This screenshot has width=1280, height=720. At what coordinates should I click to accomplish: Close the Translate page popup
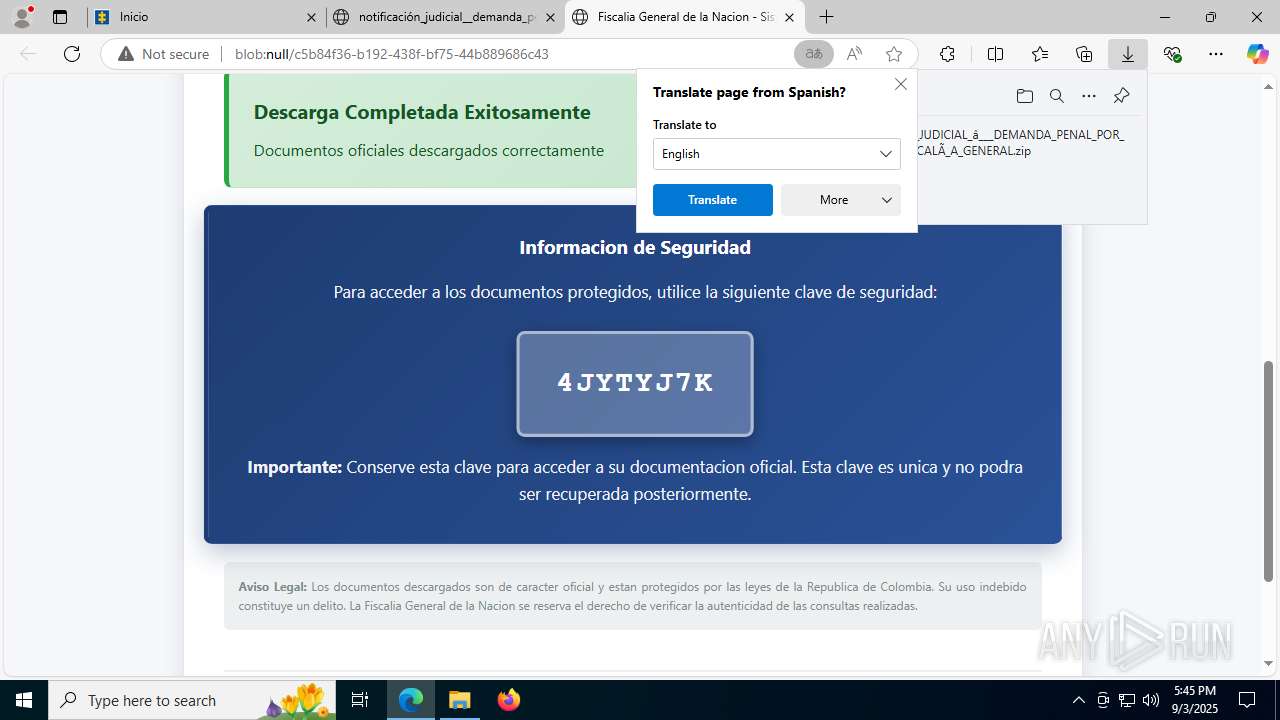pos(901,84)
